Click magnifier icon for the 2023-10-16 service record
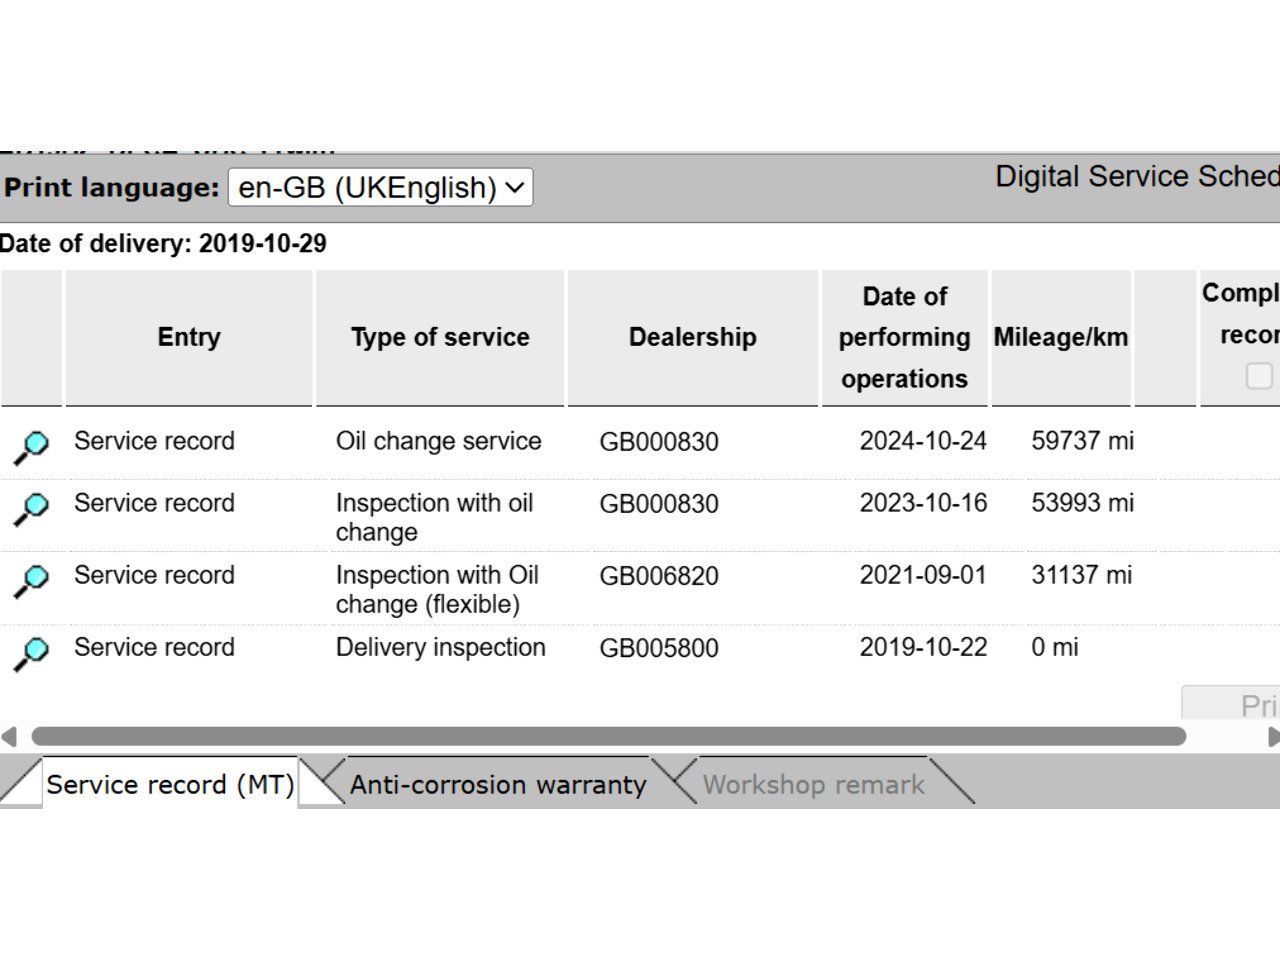The image size is (1280, 960). (x=31, y=509)
